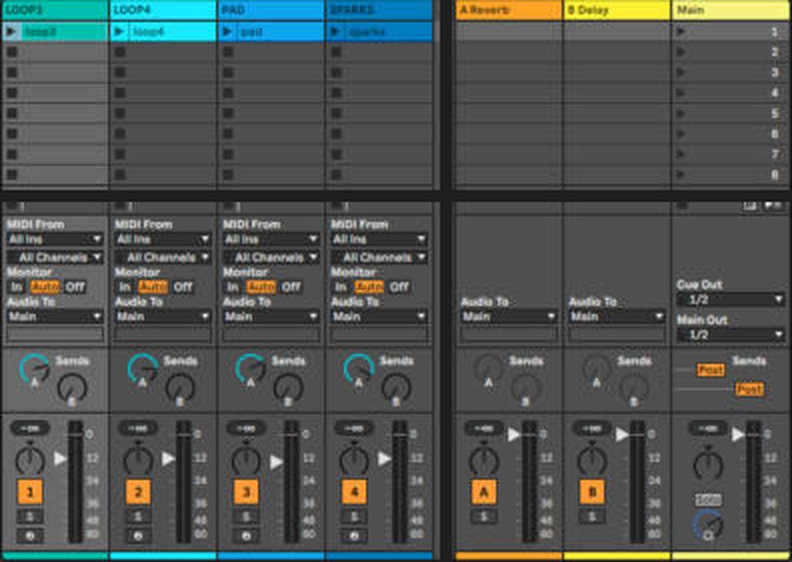Launch scene 3 in Main track
Image resolution: width=792 pixels, height=562 pixels.
(680, 72)
